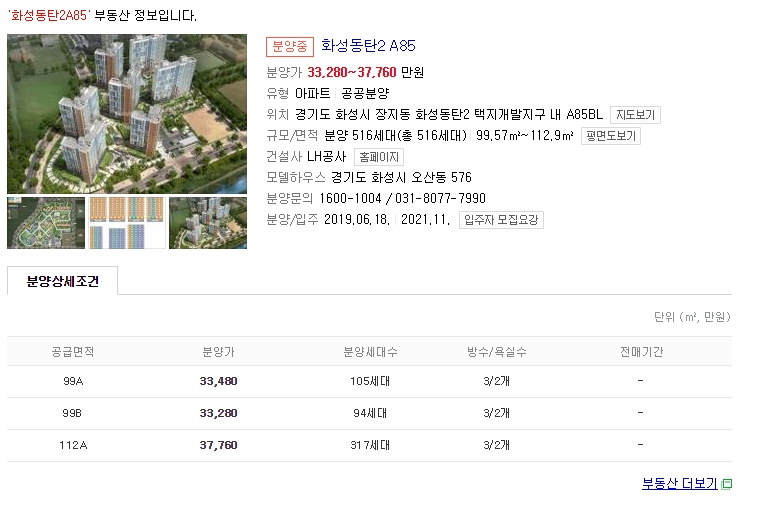Select the 112A supply area cell
The width and height of the screenshot is (766, 509).
tap(73, 445)
